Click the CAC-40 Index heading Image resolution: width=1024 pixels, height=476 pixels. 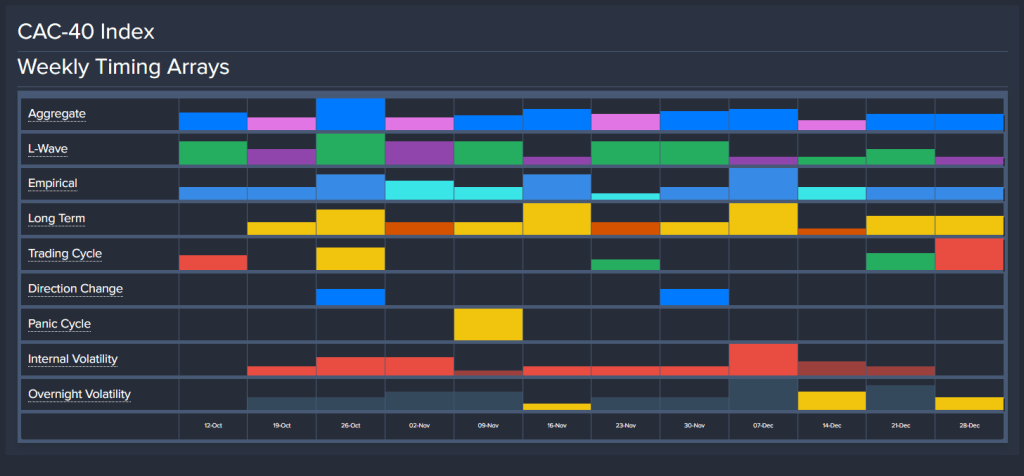(x=86, y=31)
